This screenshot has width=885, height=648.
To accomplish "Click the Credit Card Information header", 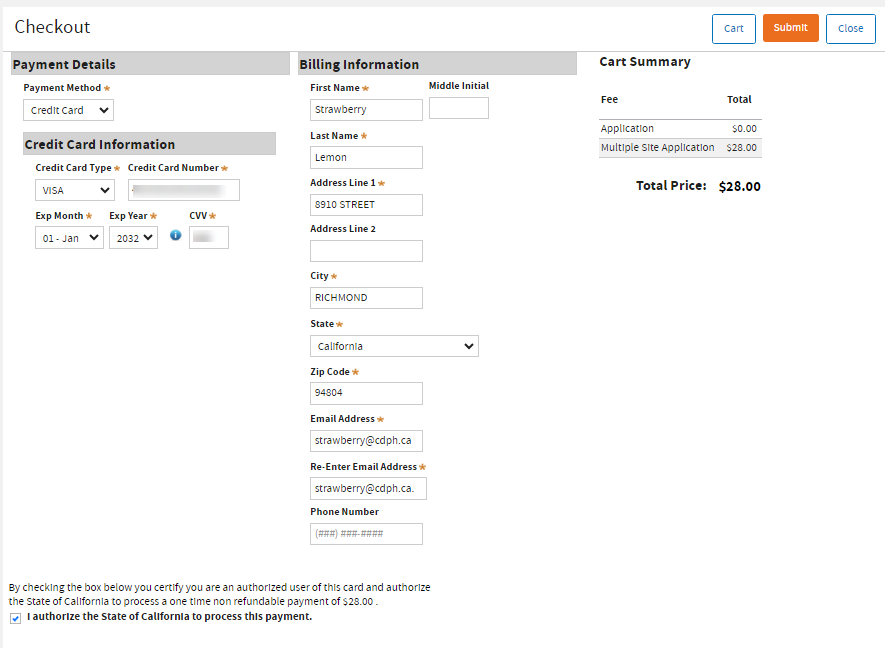I will click(150, 144).
